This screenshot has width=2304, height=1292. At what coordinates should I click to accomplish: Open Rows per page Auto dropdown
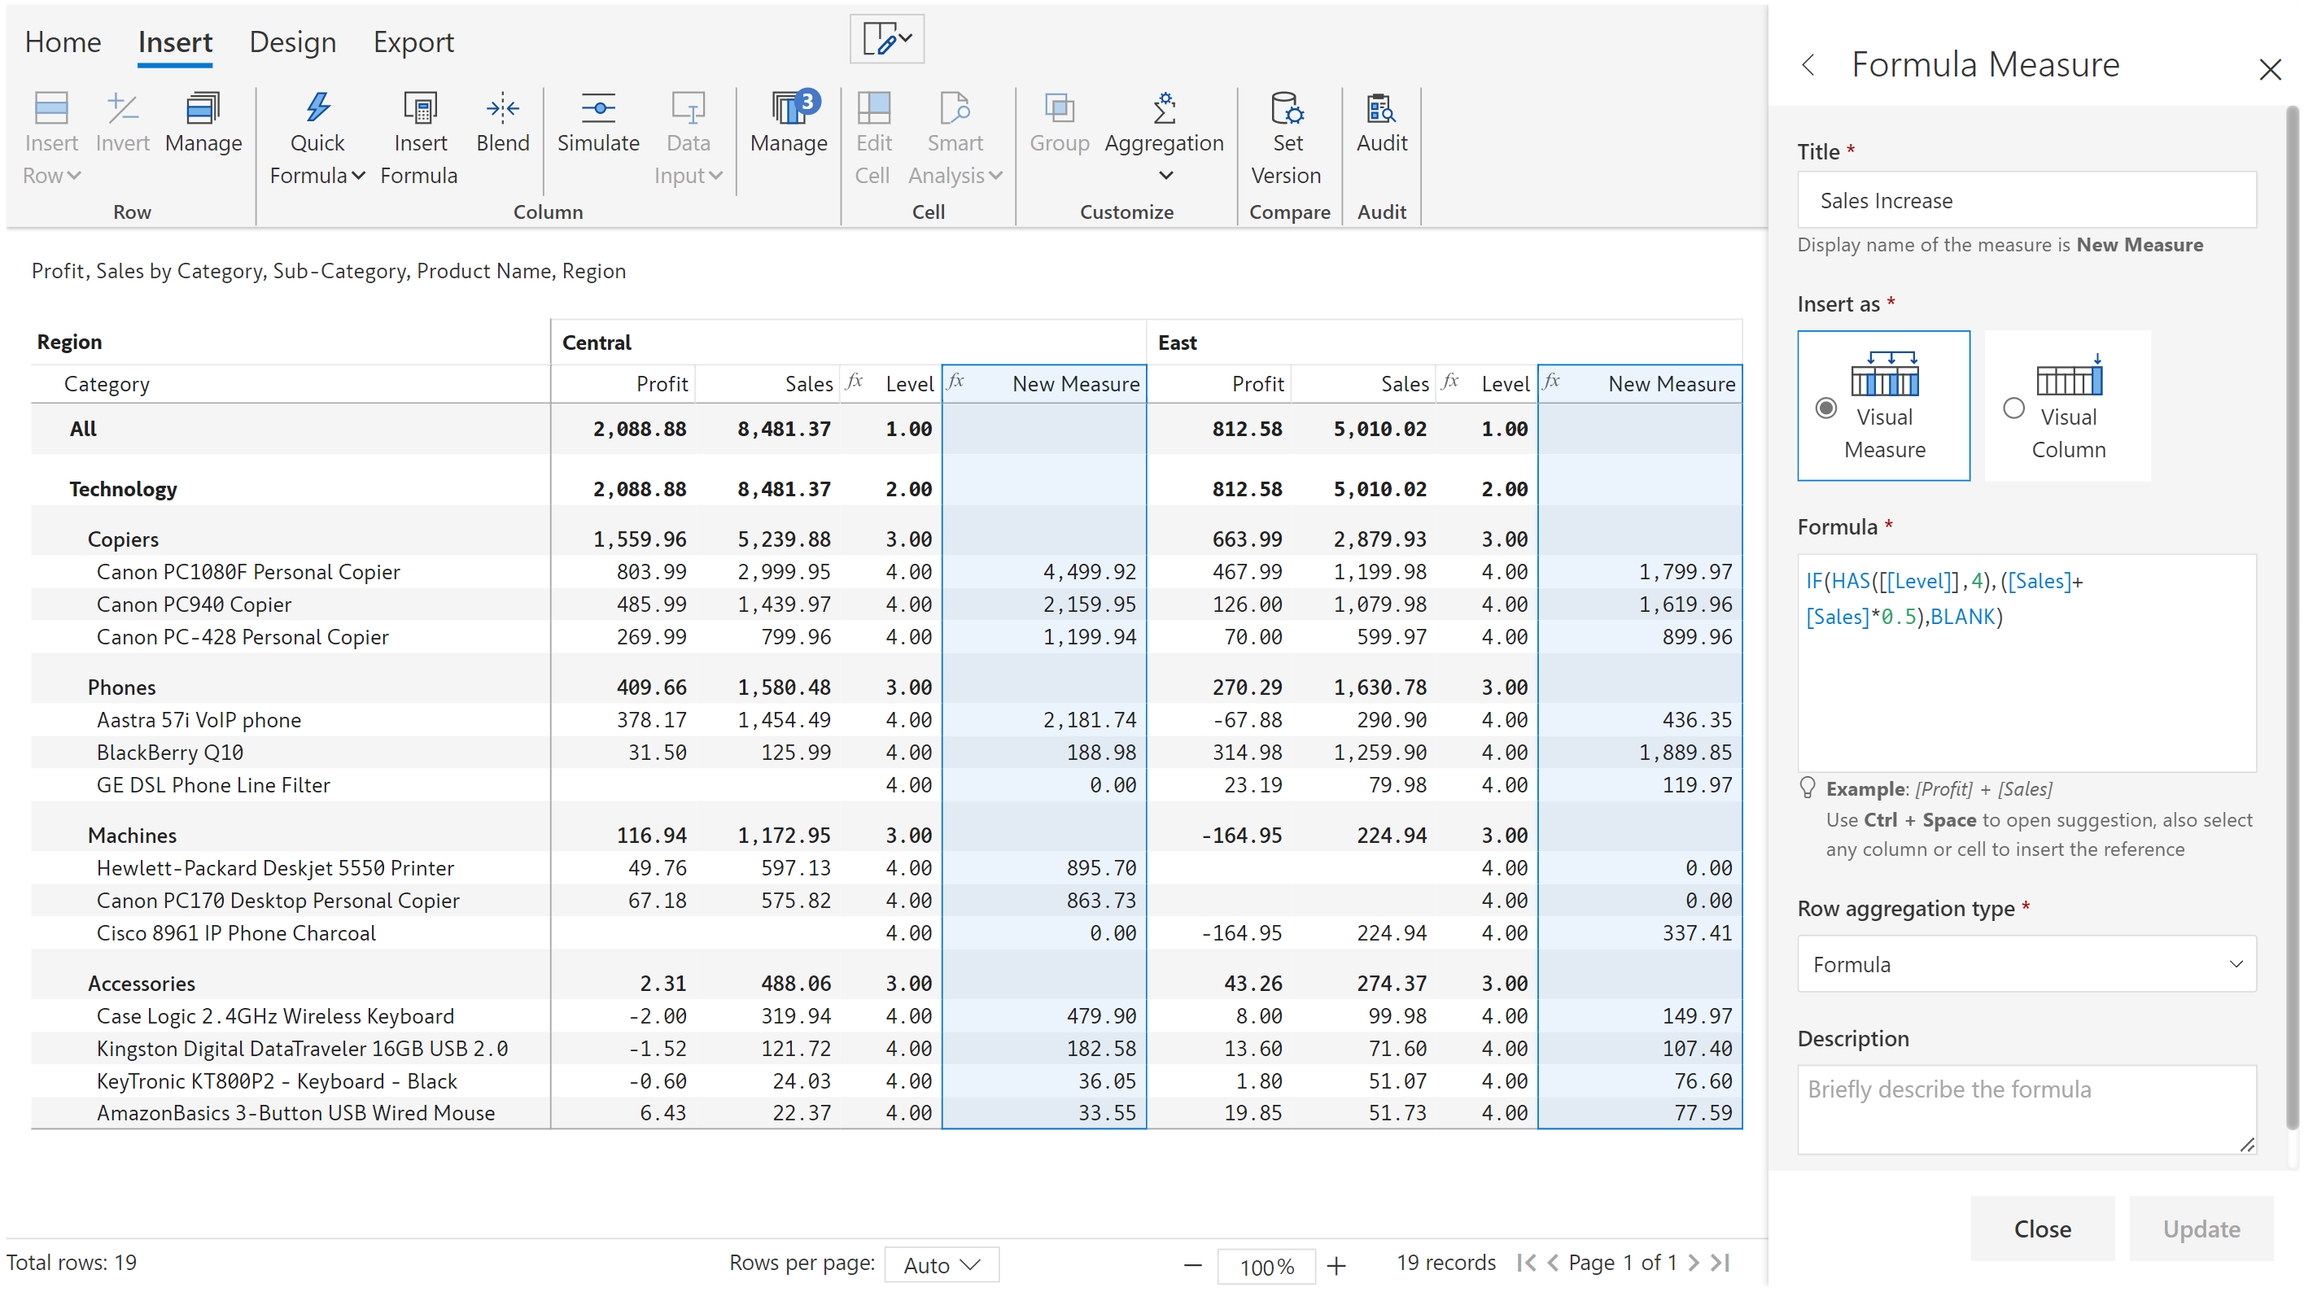click(x=941, y=1265)
